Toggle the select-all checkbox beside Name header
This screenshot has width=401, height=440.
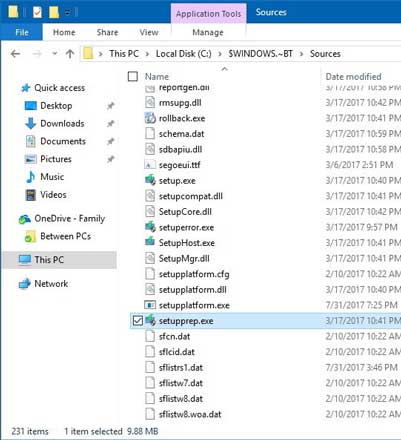point(133,76)
